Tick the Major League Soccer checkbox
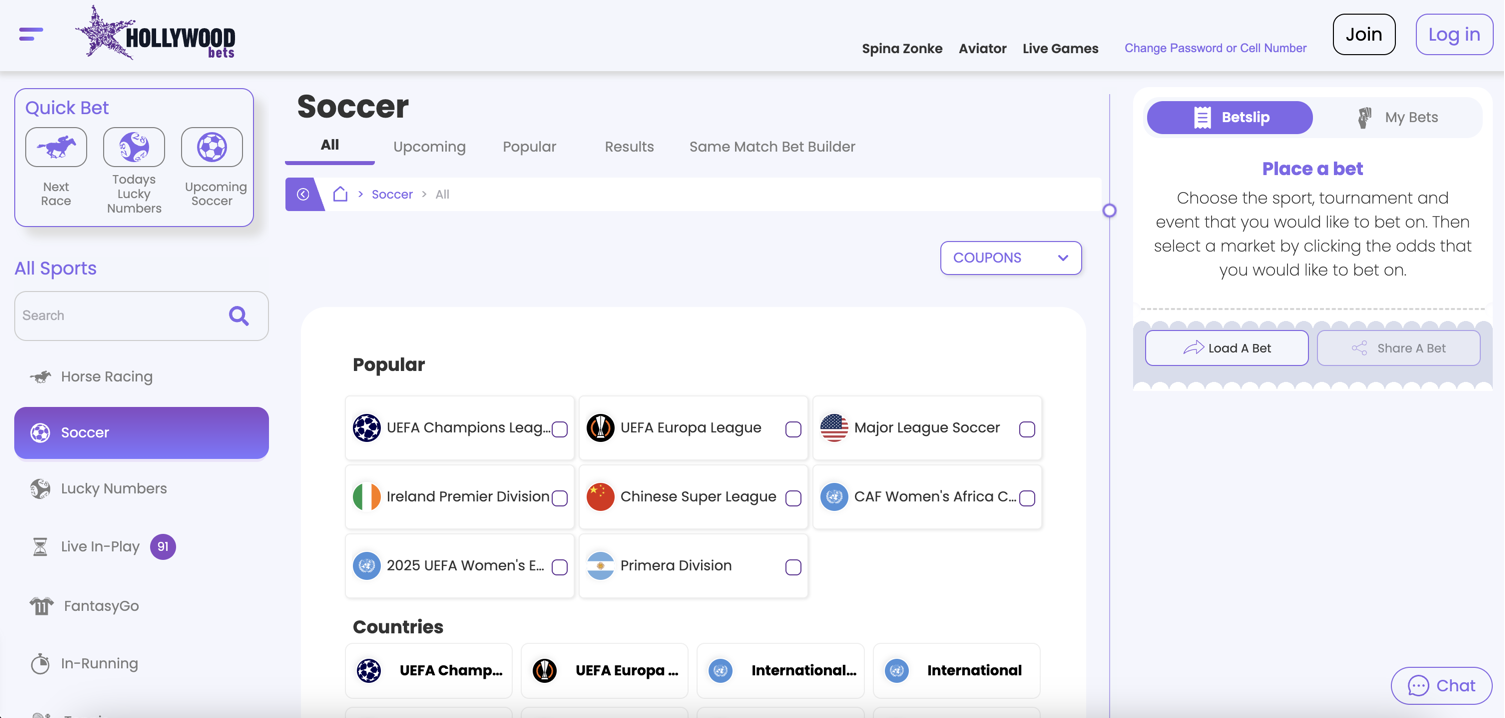 point(1027,429)
